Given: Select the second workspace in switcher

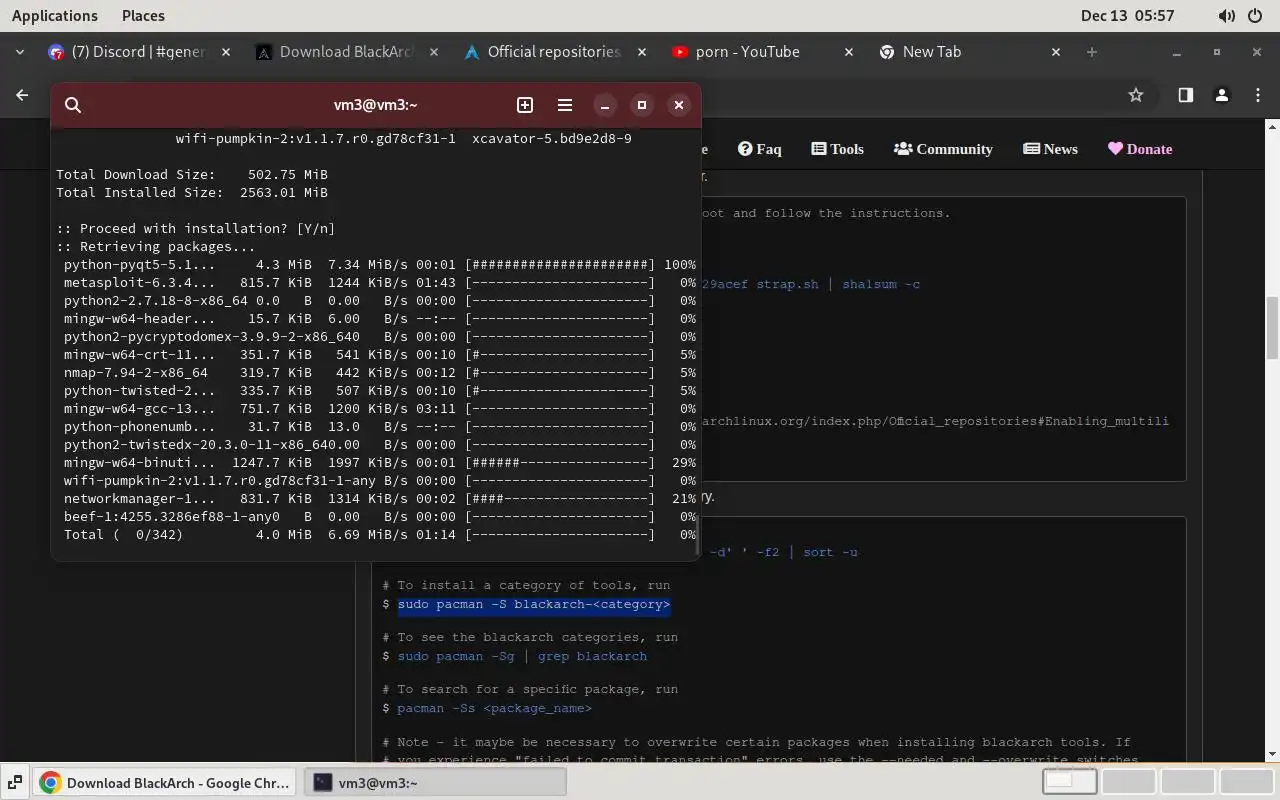Looking at the screenshot, I should click(1129, 782).
